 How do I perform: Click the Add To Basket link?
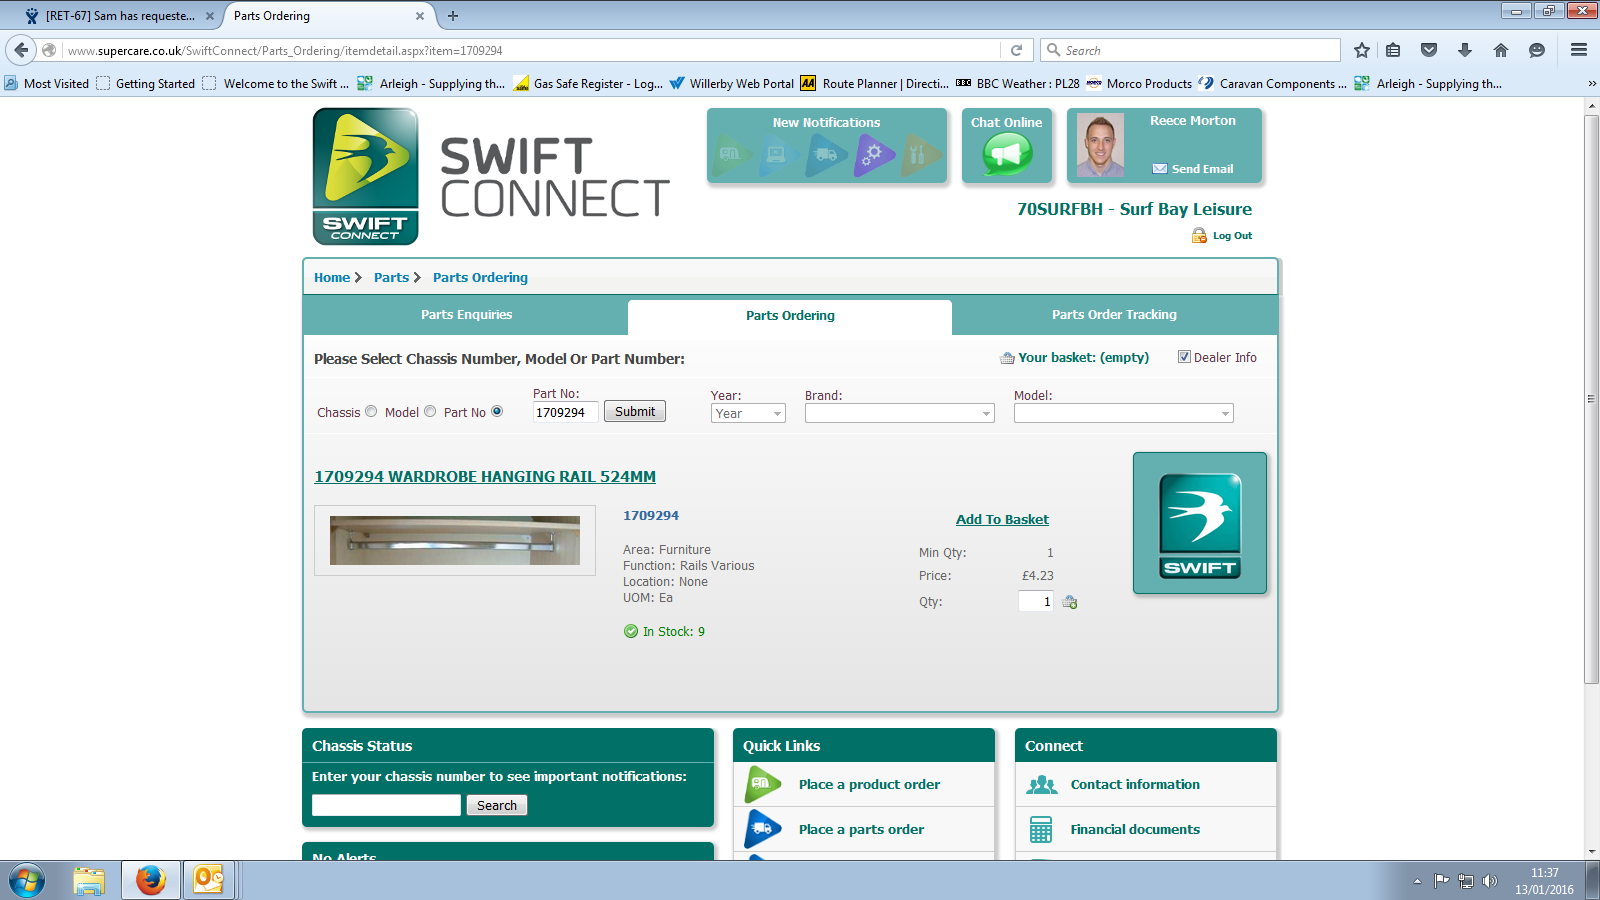tap(1002, 519)
